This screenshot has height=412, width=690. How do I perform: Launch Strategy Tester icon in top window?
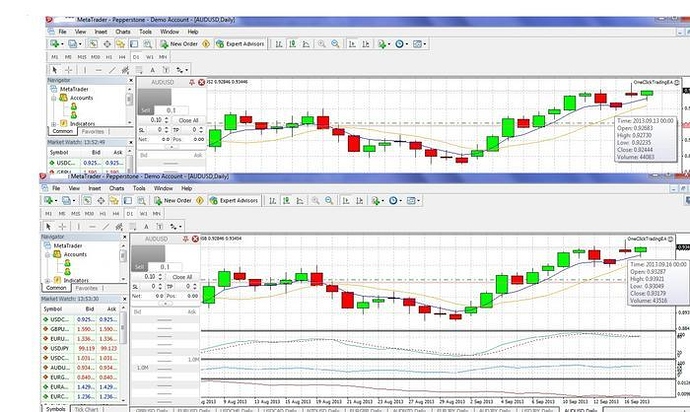(147, 44)
